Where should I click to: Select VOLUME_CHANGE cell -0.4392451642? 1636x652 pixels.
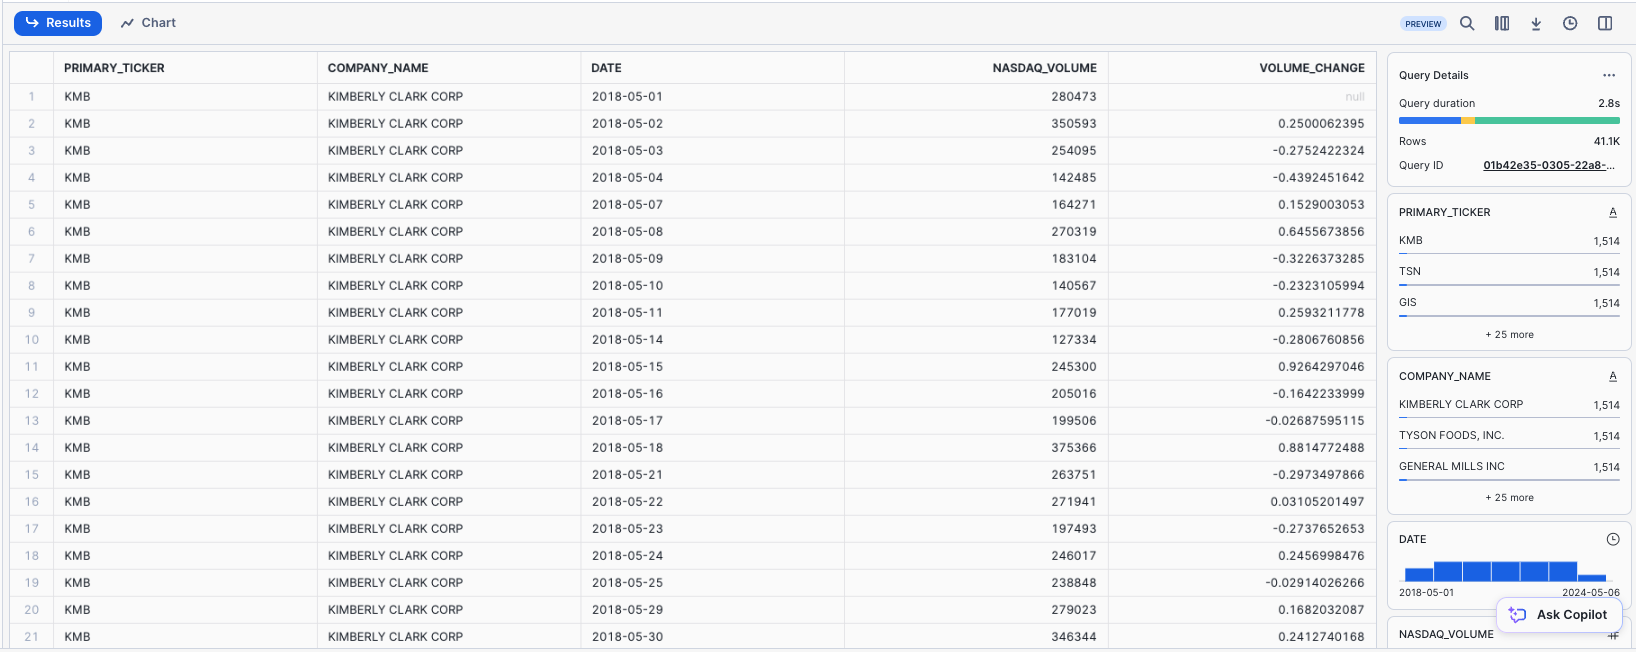click(1242, 178)
